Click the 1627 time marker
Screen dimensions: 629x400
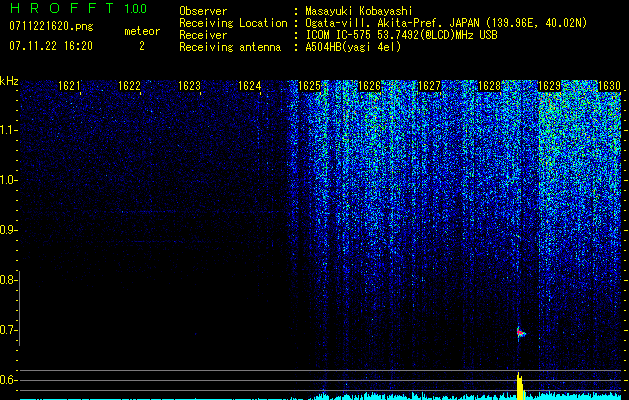click(x=429, y=86)
